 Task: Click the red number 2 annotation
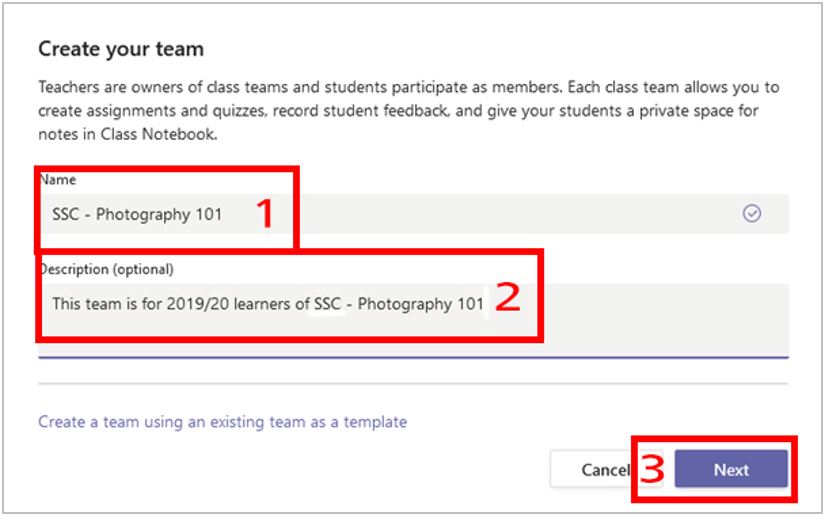tap(508, 298)
